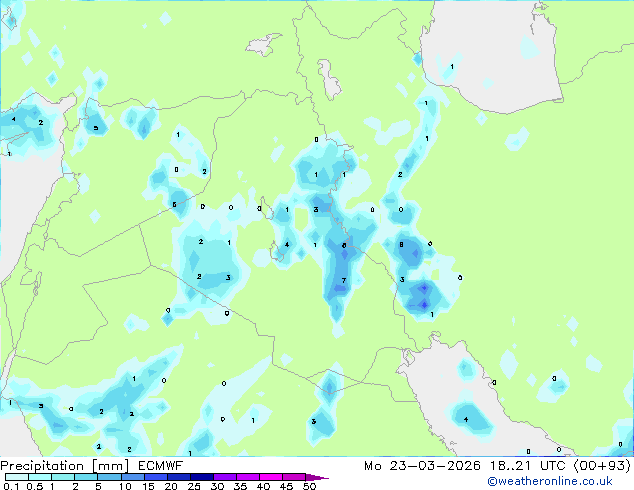Click the legend label '45'
634x490 pixels.
(286, 486)
